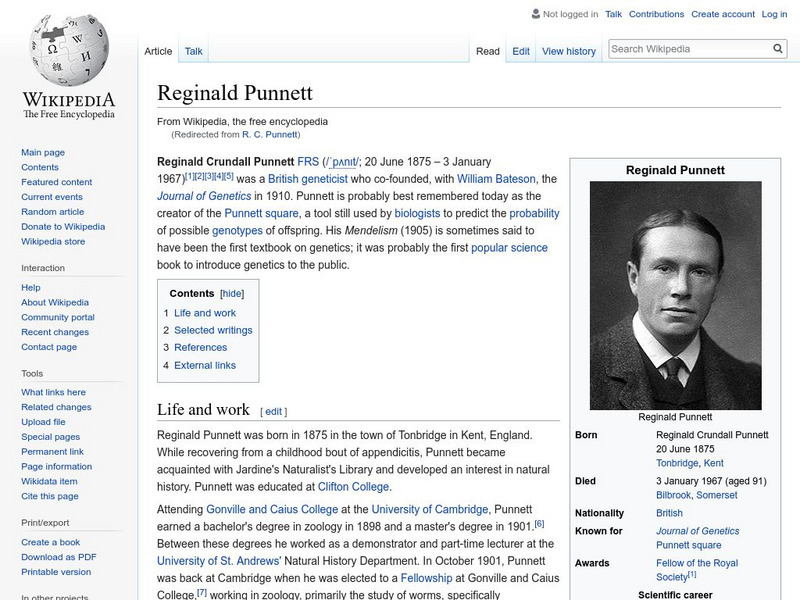800x600 pixels.
Task: Open Contents in the sidebar
Action: (40, 167)
